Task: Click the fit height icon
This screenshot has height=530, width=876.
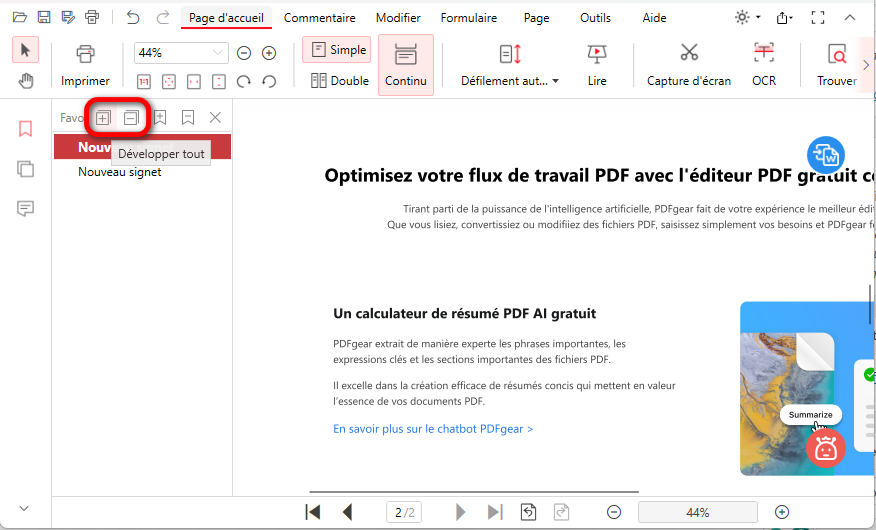Action: click(219, 82)
